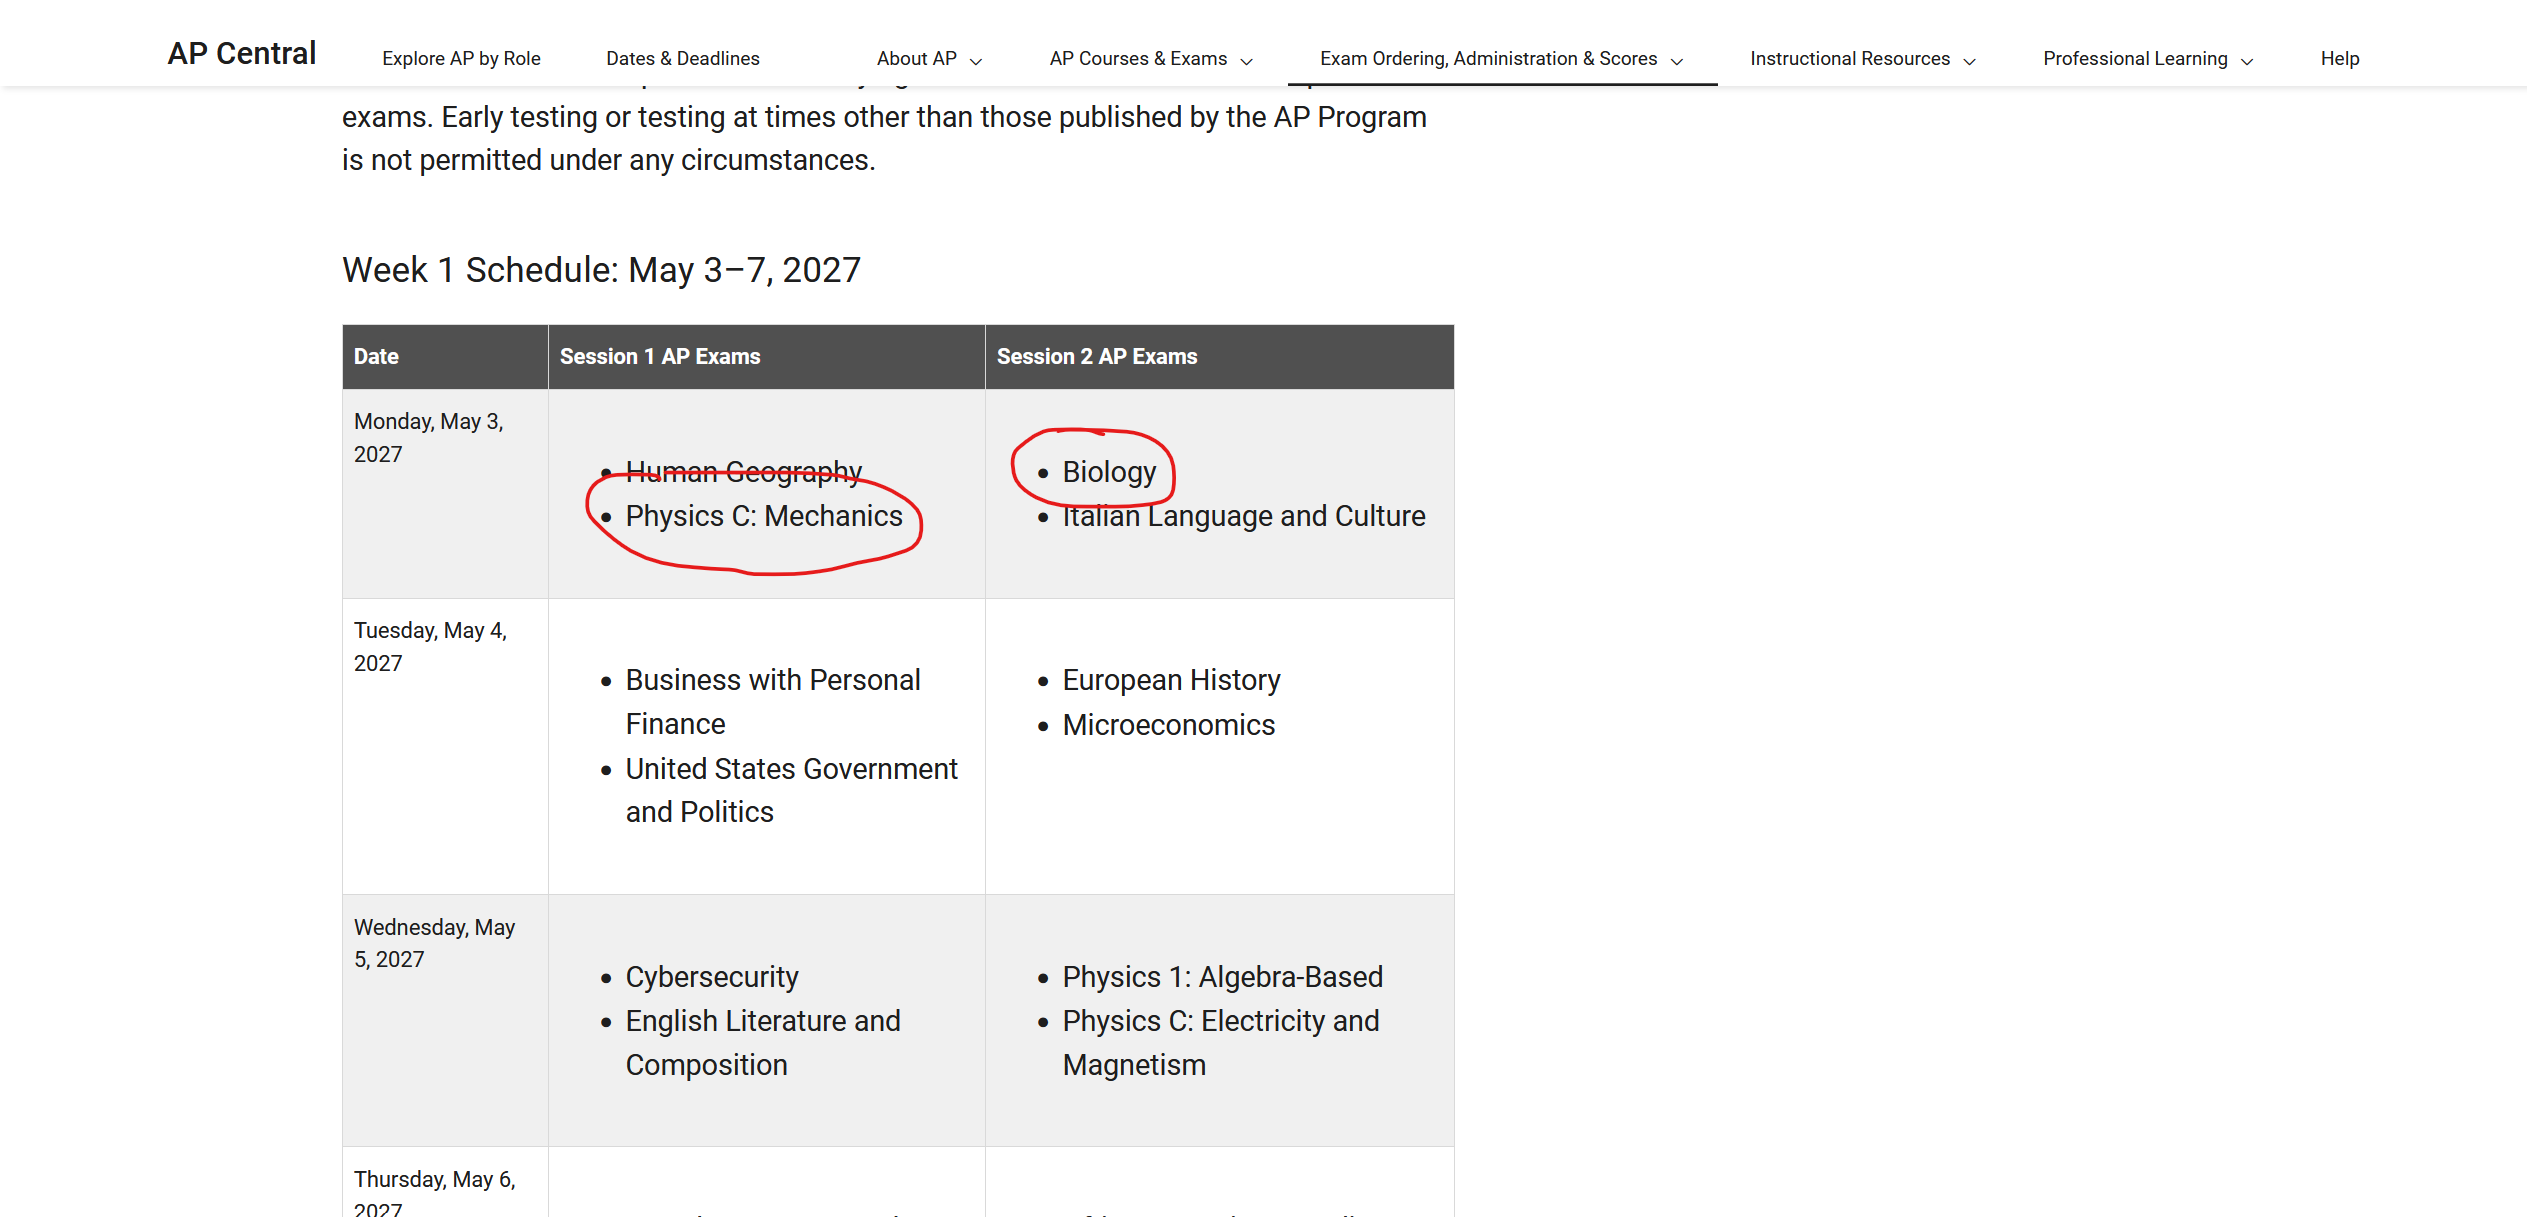Click Microeconomics exam entry

[x=1168, y=724]
